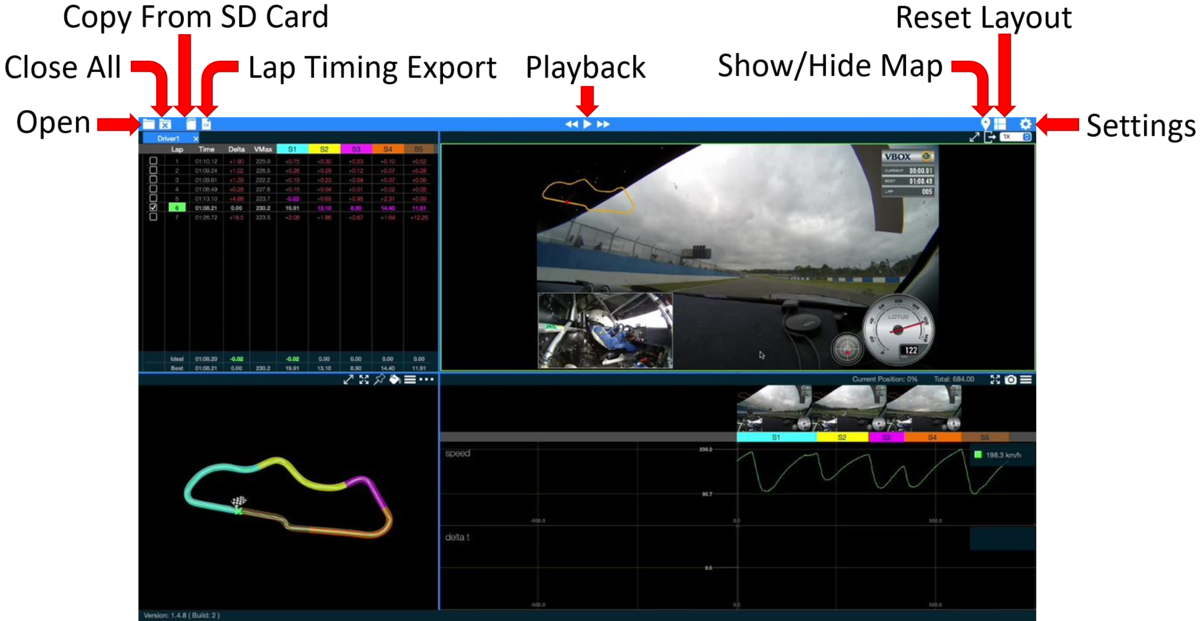The width and height of the screenshot is (1200, 621).
Task: Click the S4 sector bar above graph
Action: click(933, 437)
